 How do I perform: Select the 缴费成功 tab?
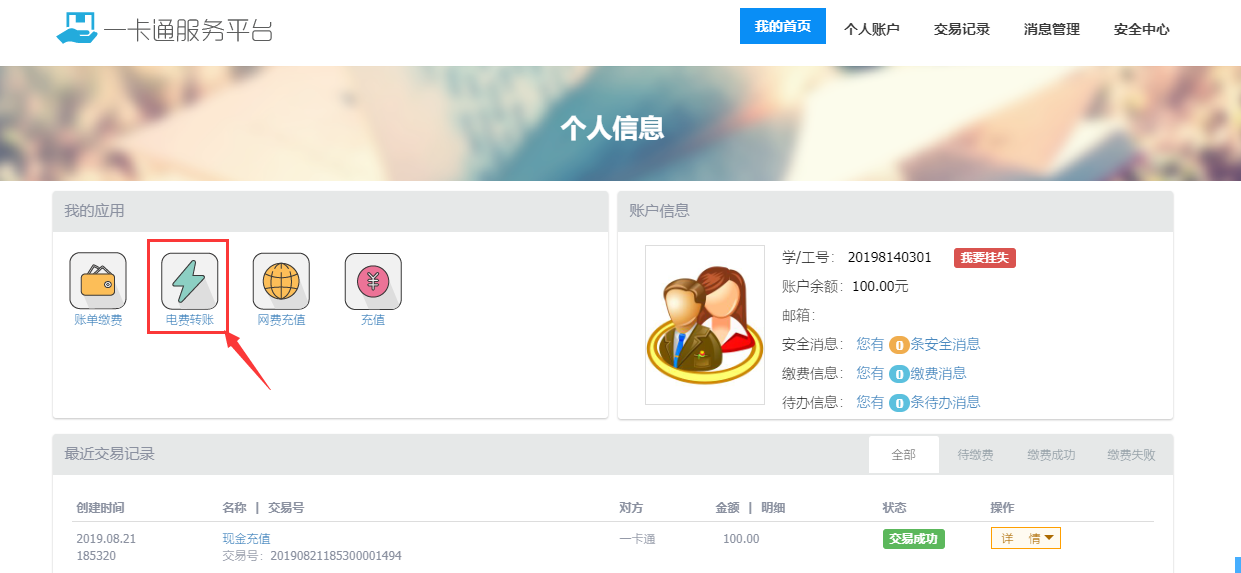(x=1051, y=454)
